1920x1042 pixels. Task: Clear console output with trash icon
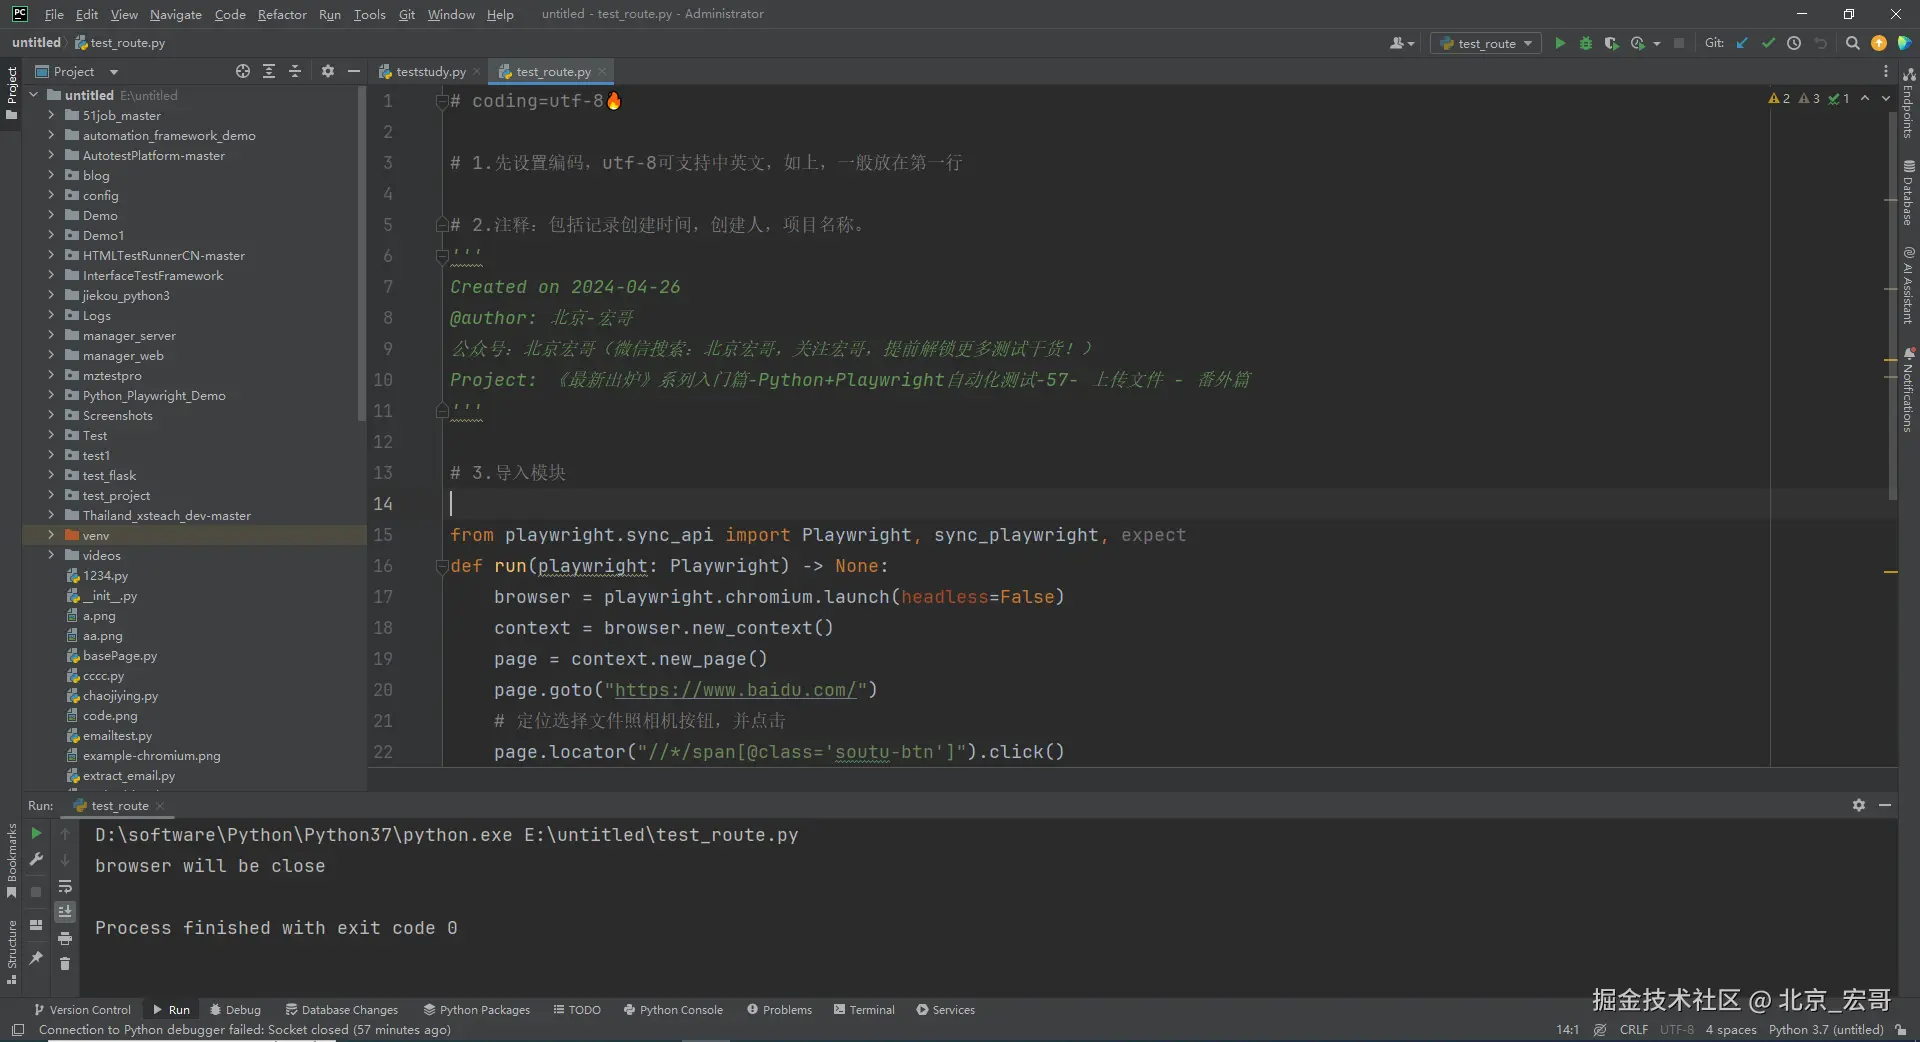(x=65, y=963)
